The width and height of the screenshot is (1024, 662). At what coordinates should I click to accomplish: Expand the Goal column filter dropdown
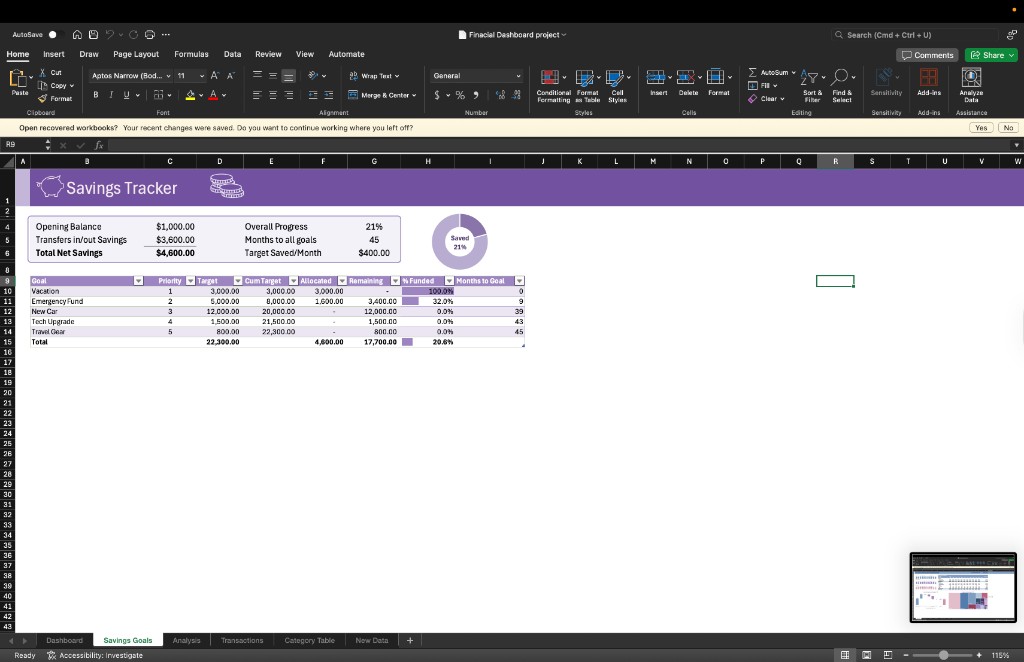pyautogui.click(x=139, y=281)
